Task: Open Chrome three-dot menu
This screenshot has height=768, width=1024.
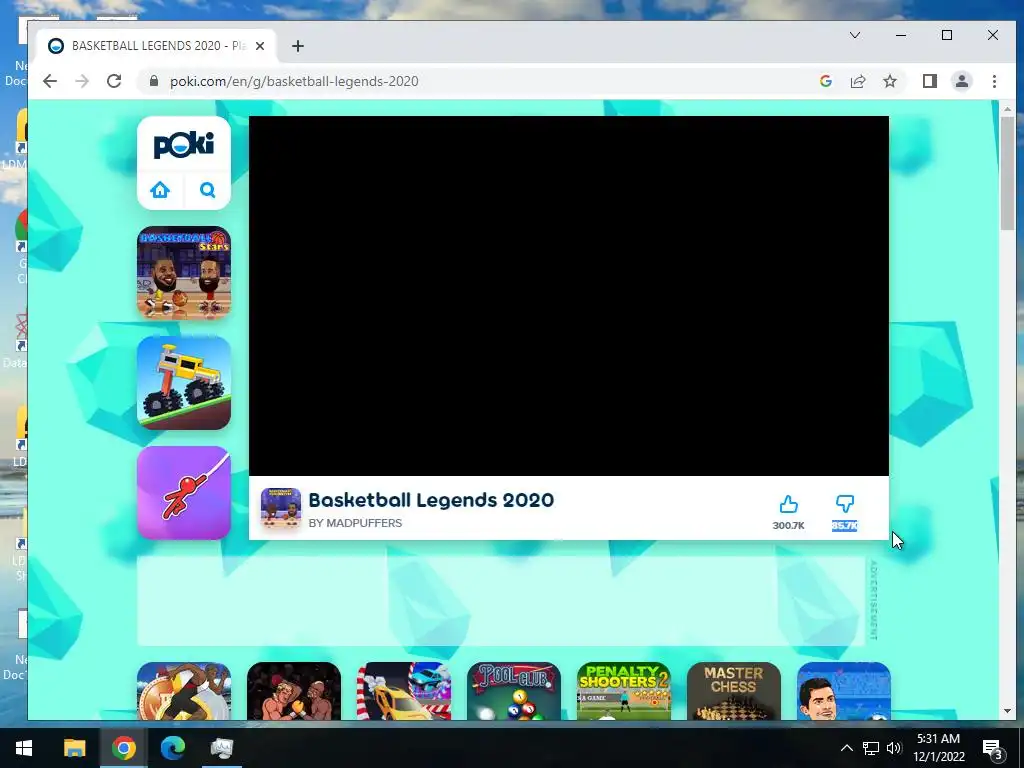Action: pyautogui.click(x=994, y=81)
